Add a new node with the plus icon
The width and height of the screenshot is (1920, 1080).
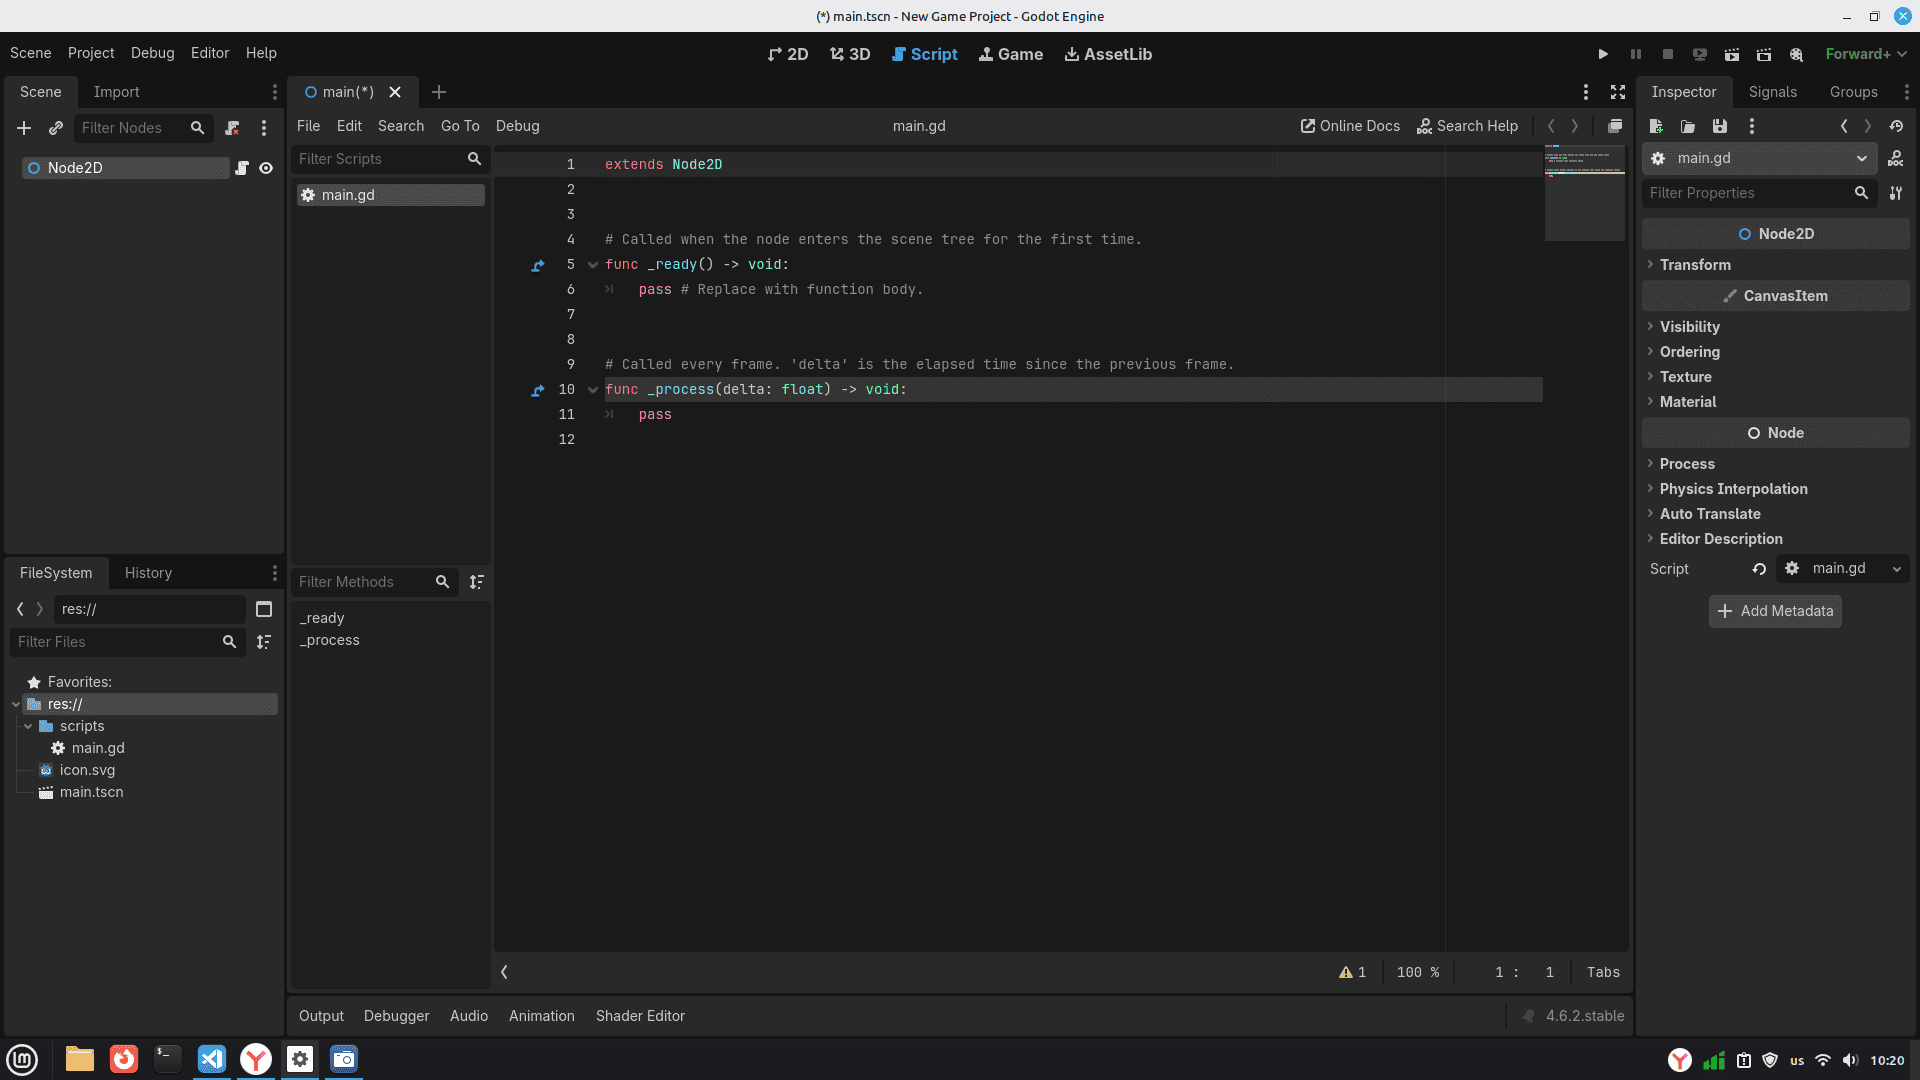24,128
